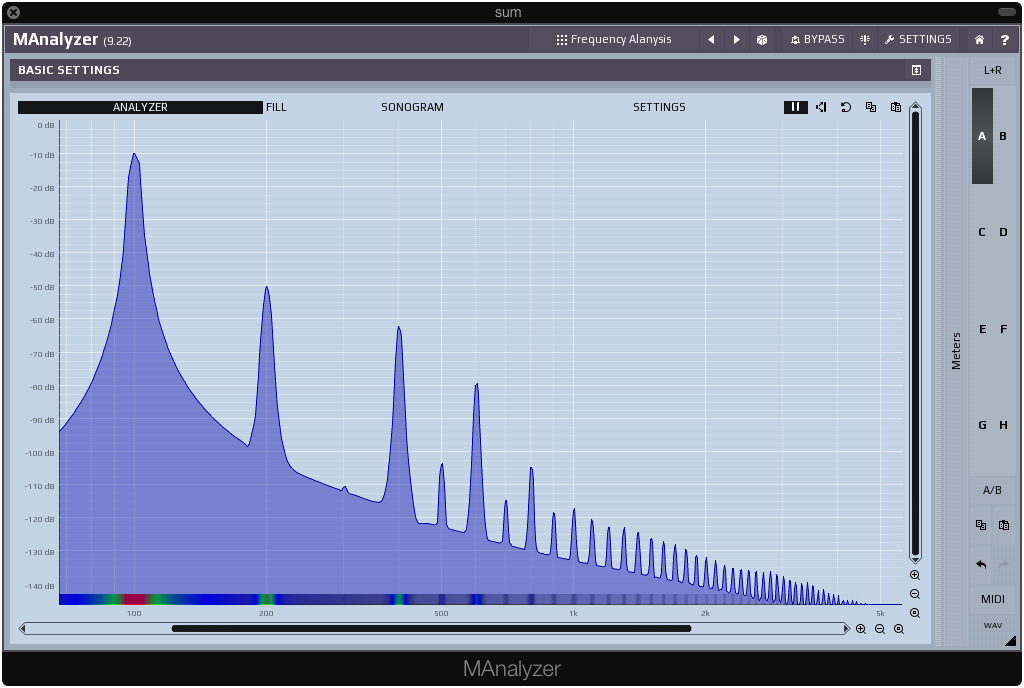Redo with the greyed redo arrow
The image size is (1024, 688).
(1004, 564)
